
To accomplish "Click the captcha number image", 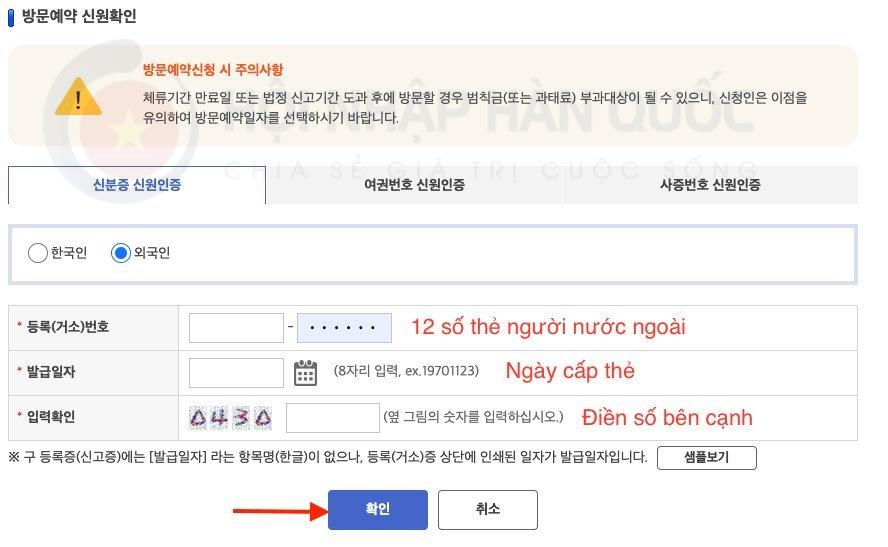I will point(230,418).
